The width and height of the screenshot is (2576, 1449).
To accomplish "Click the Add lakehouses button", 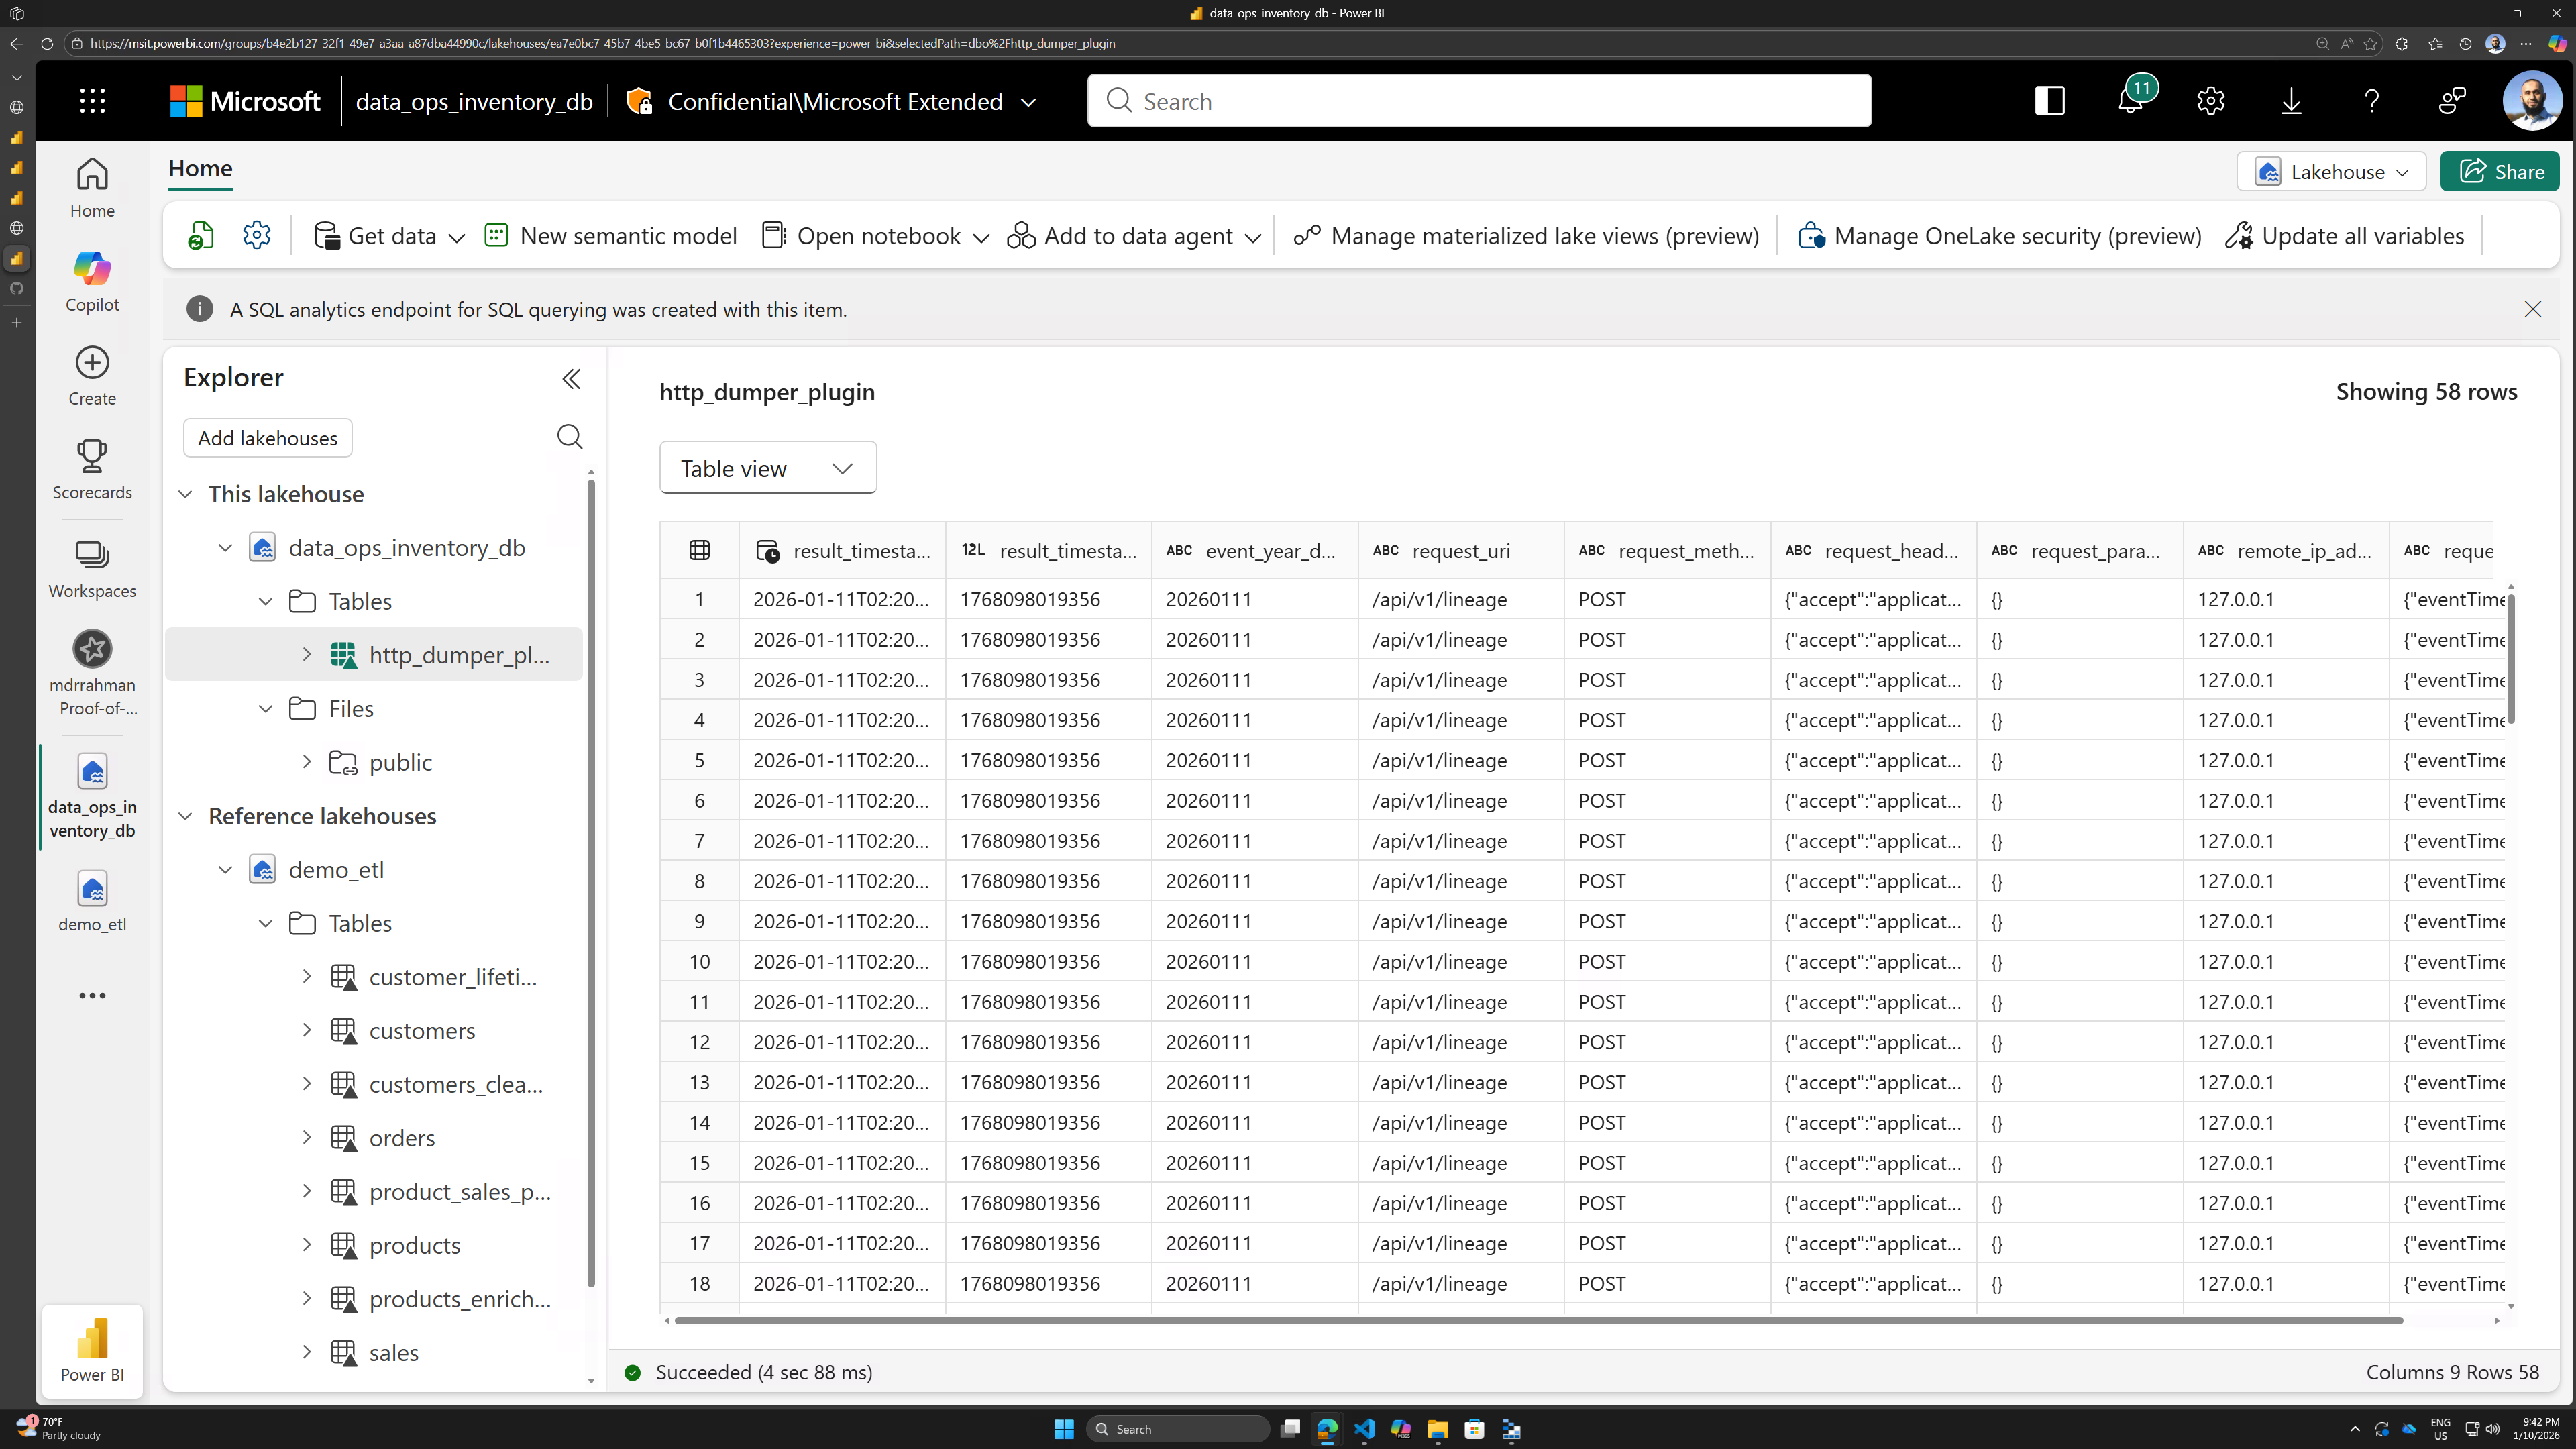I will 267,438.
